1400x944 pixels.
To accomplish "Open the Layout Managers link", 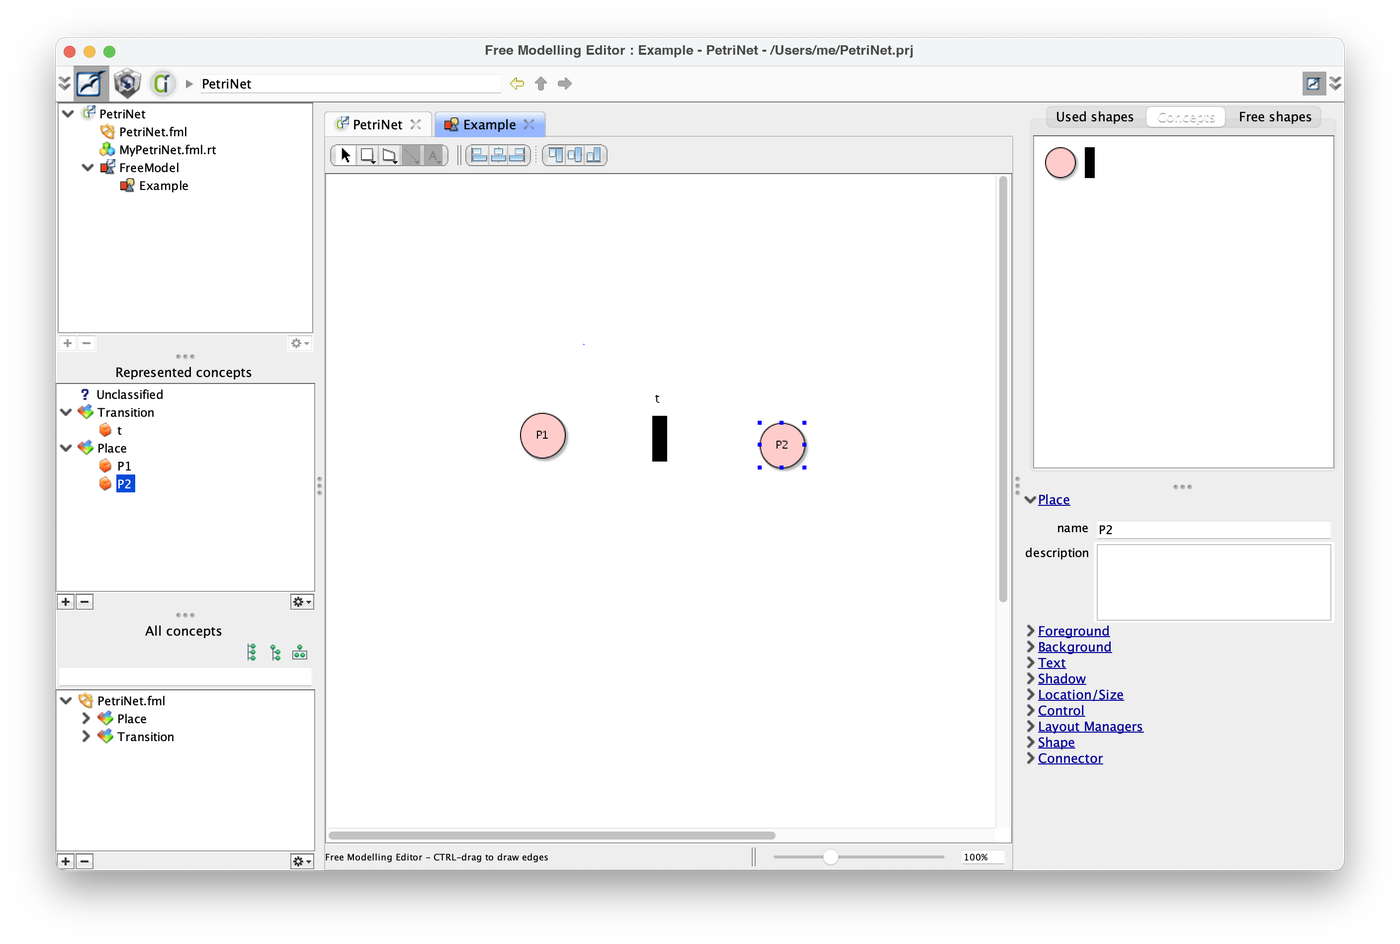I will tap(1090, 727).
